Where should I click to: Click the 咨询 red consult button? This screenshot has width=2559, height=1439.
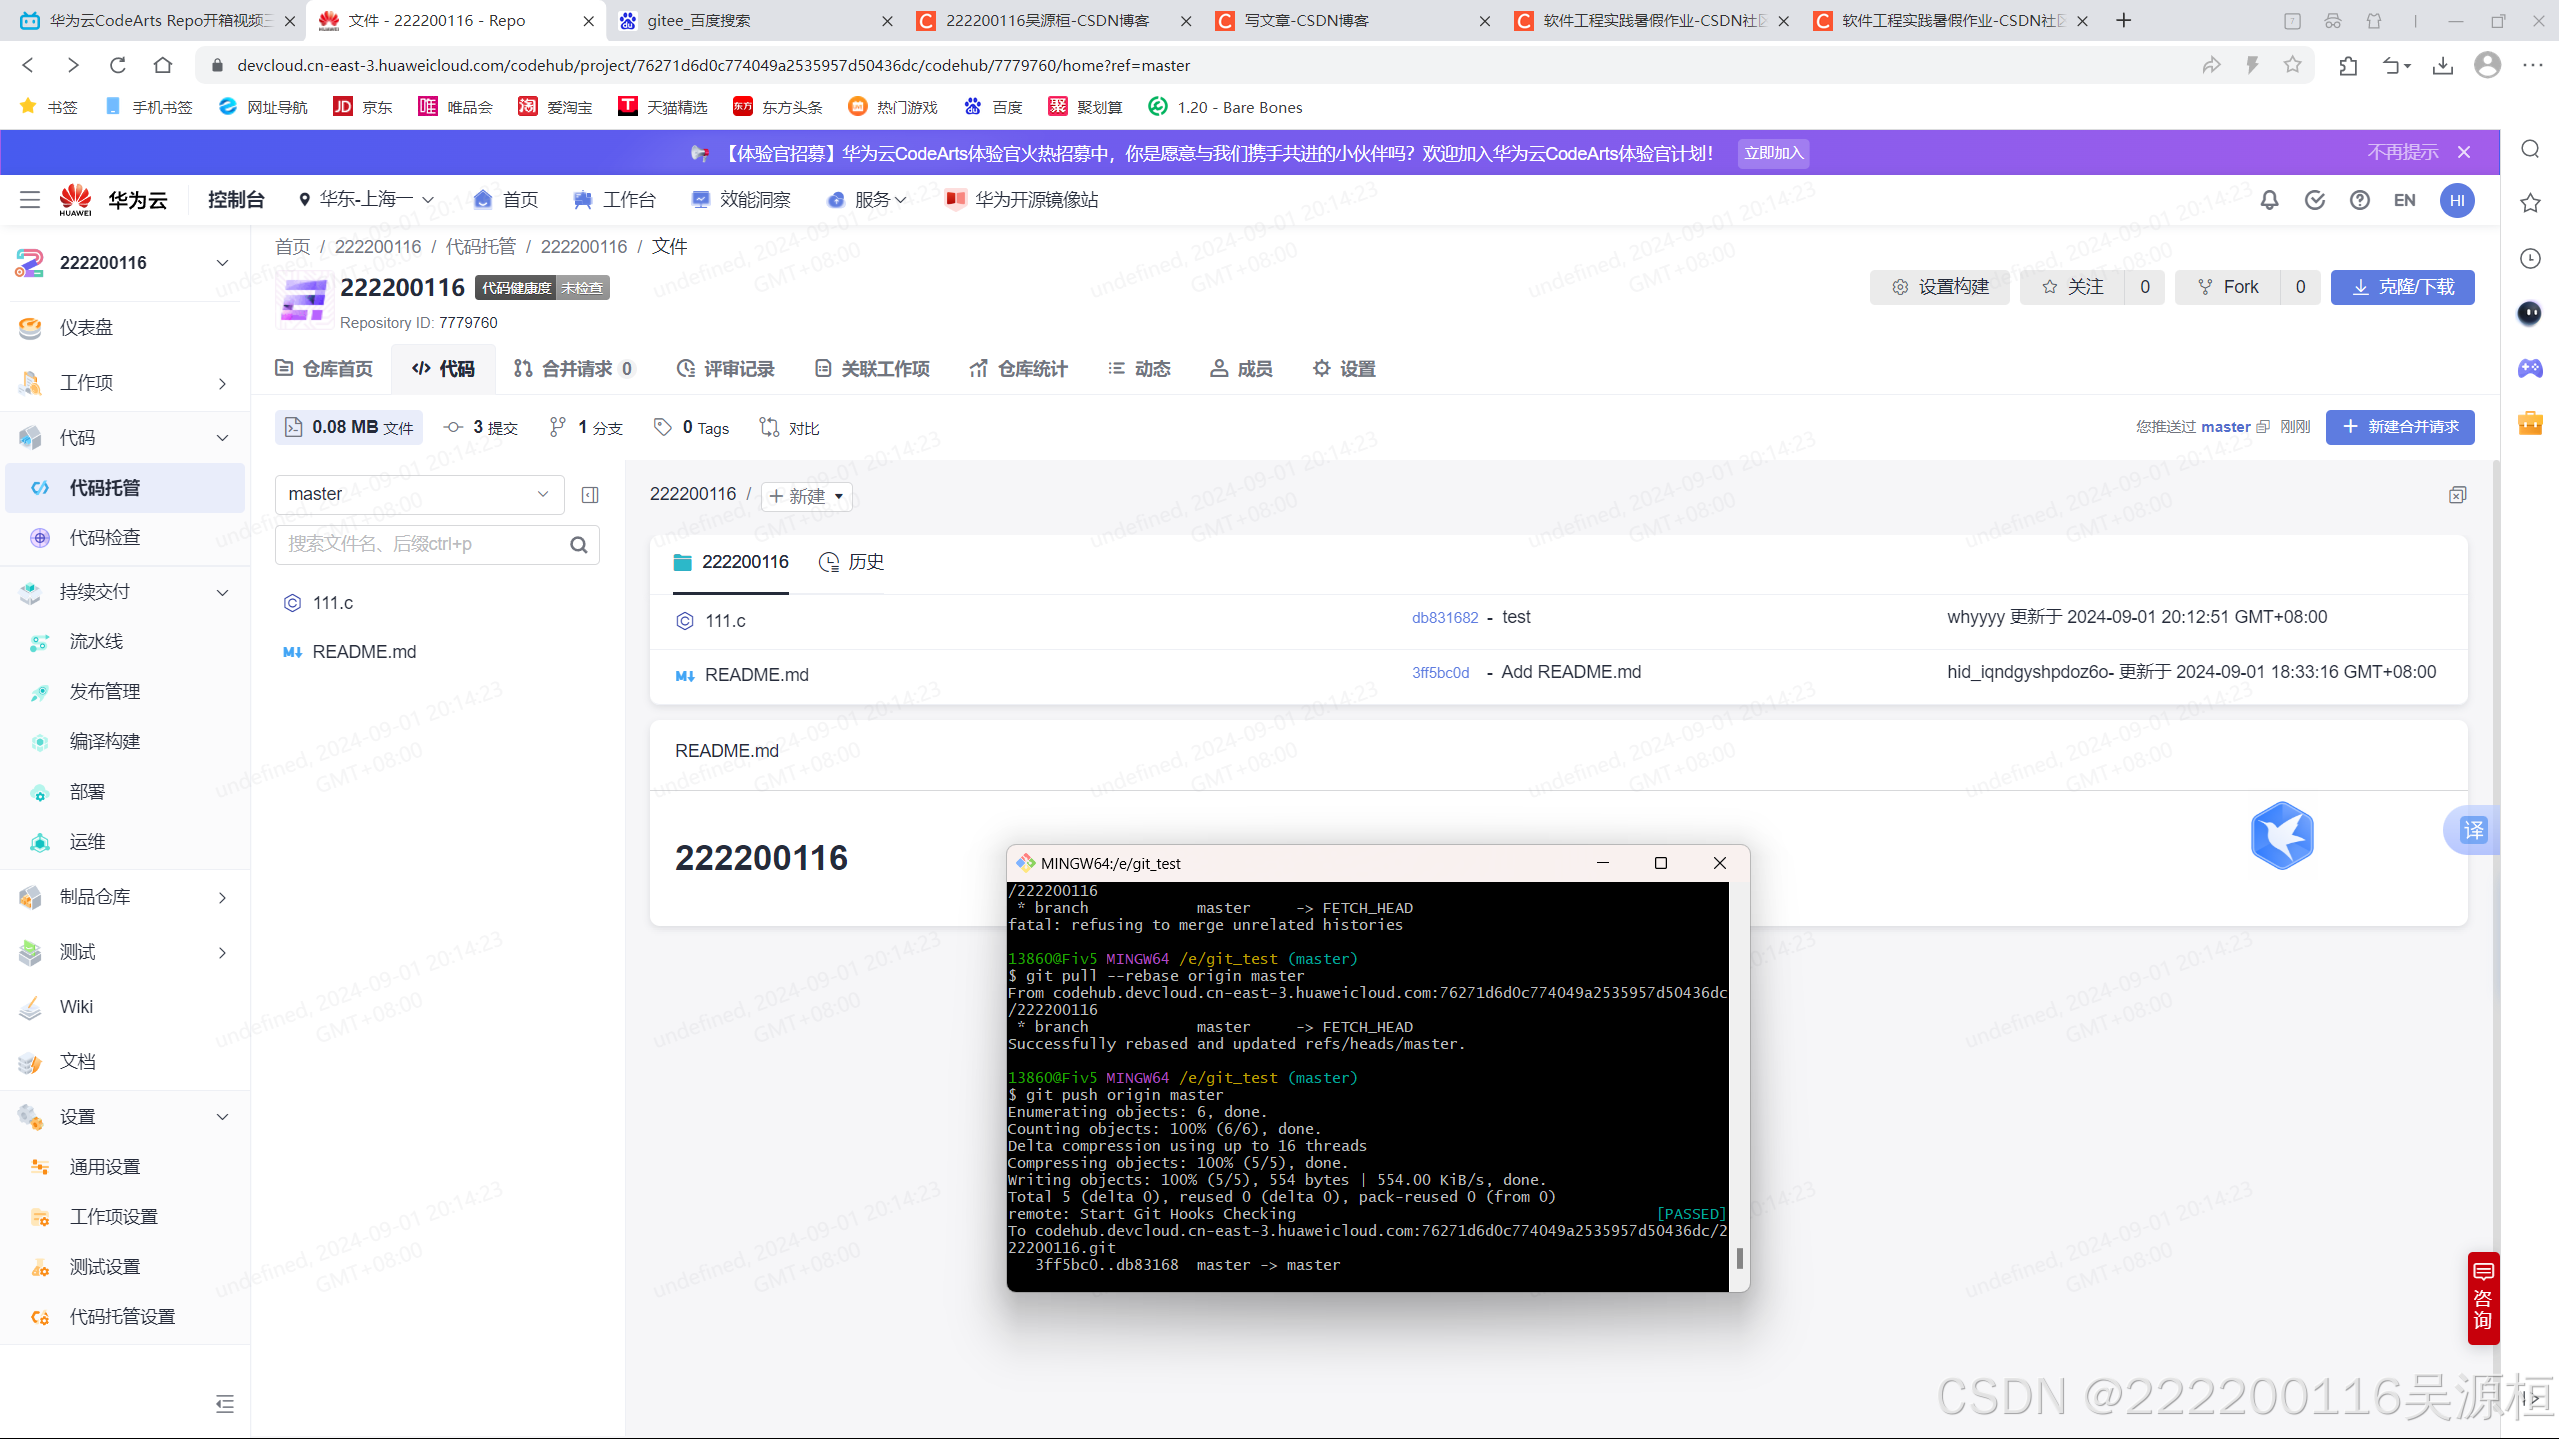(2482, 1298)
